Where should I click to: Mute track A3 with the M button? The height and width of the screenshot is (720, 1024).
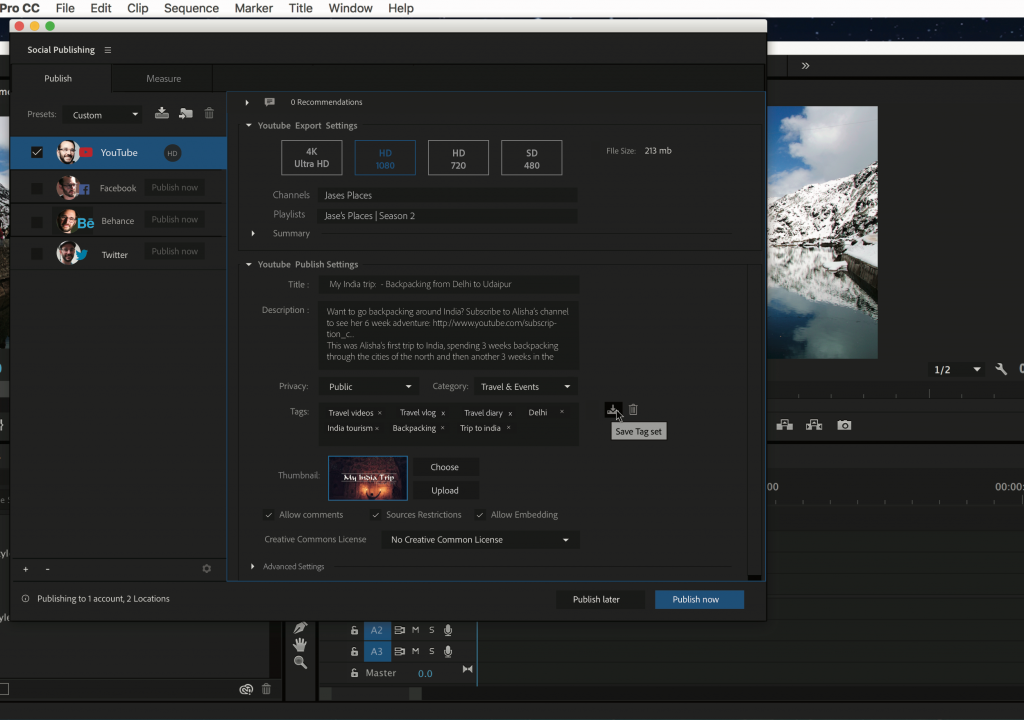415,651
